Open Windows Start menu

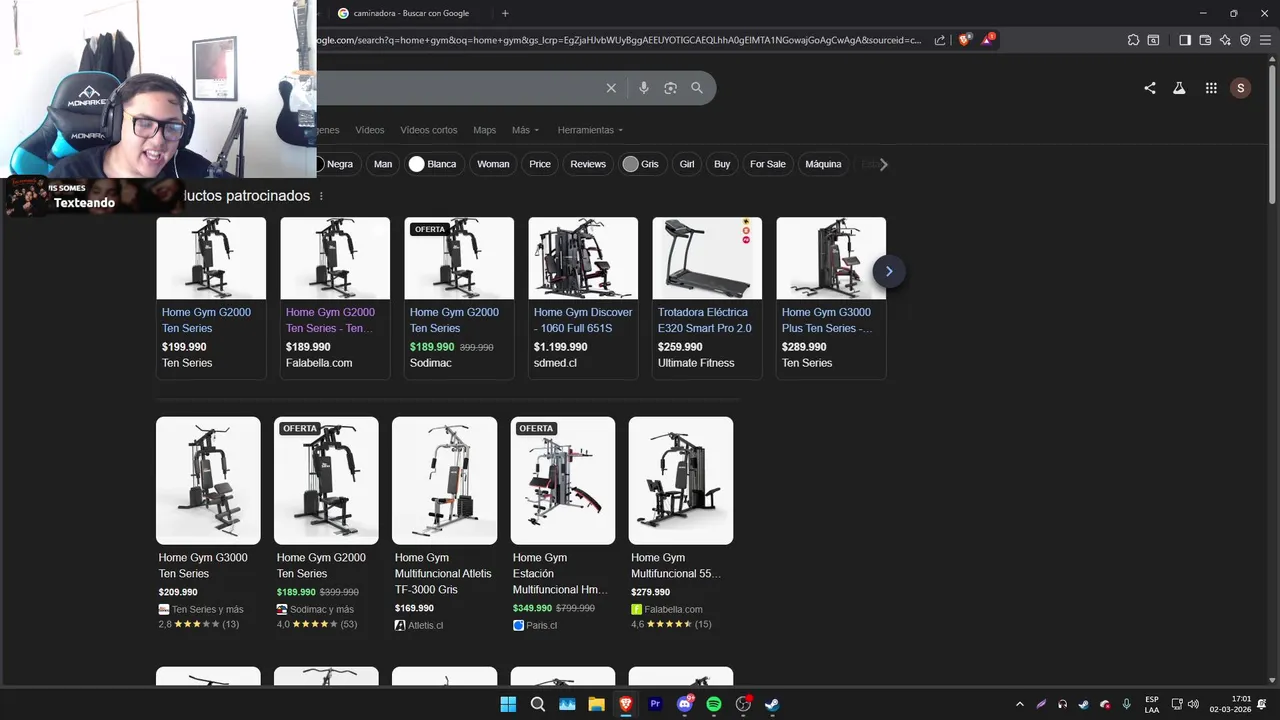click(x=508, y=704)
